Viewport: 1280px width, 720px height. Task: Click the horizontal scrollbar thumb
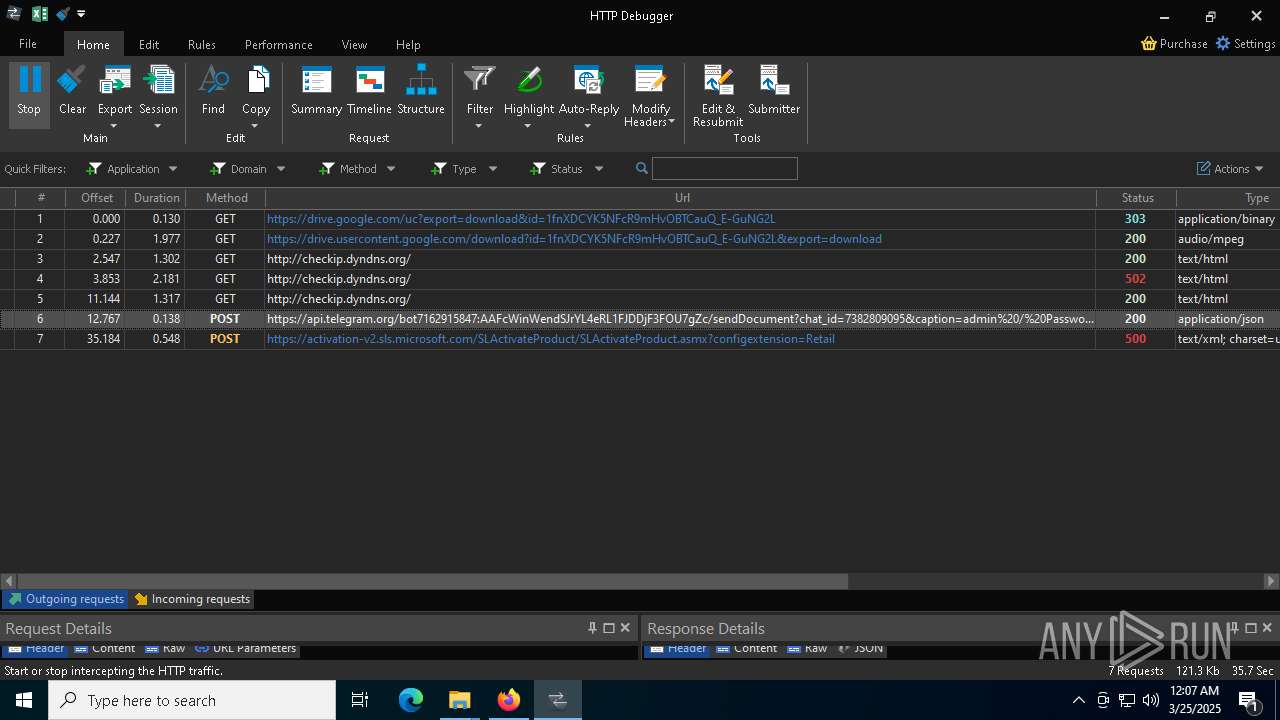tap(432, 581)
